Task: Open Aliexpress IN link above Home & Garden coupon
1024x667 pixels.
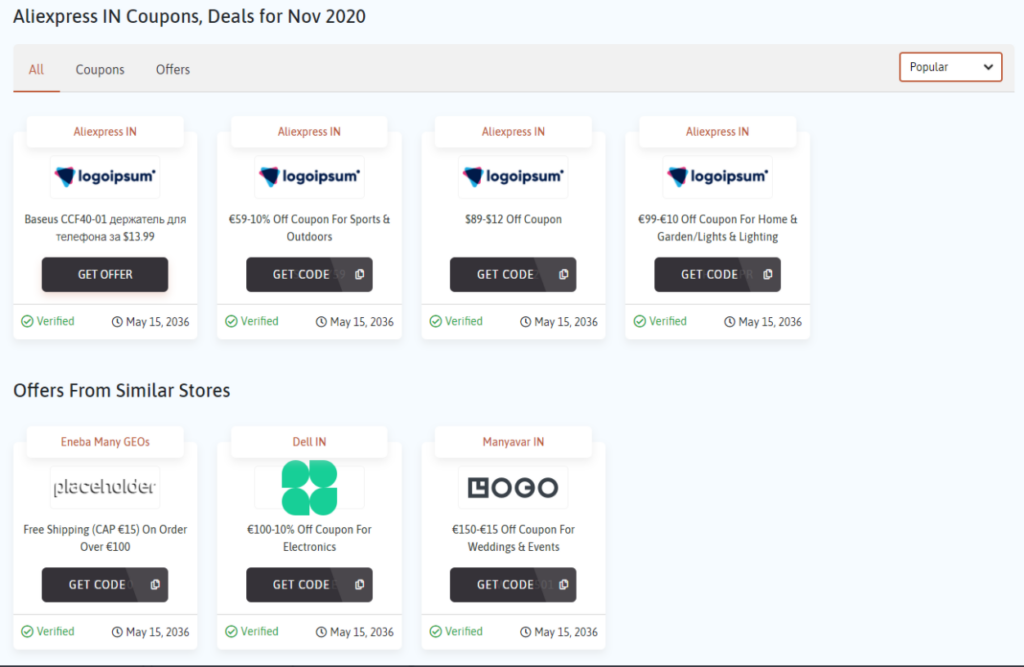Action: point(717,131)
